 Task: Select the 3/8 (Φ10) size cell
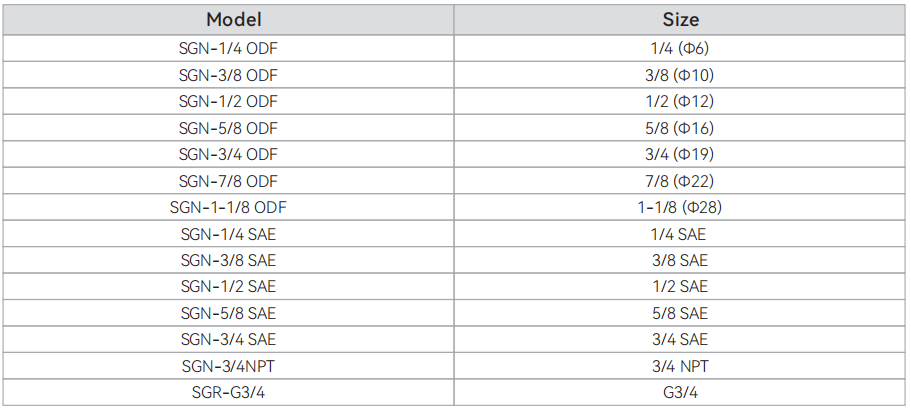point(680,75)
